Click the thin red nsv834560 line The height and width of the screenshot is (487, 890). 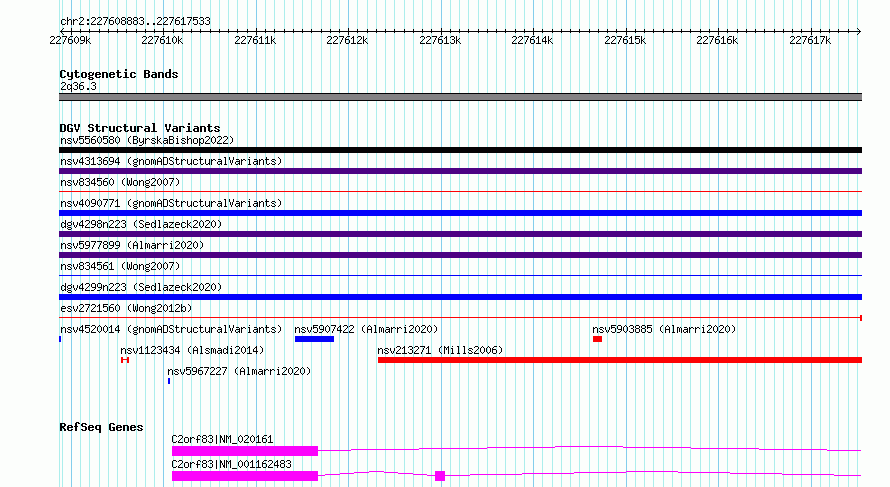460,192
